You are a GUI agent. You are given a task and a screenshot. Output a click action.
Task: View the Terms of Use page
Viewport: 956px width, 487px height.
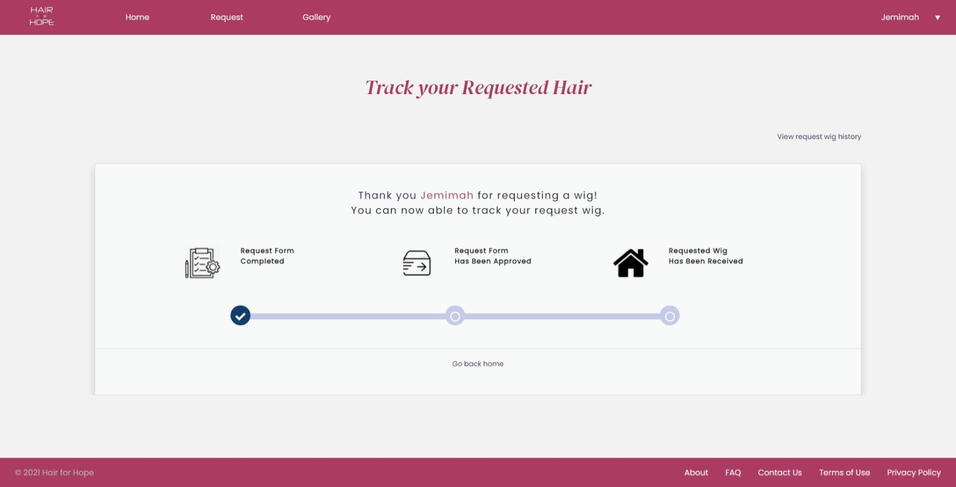click(844, 473)
